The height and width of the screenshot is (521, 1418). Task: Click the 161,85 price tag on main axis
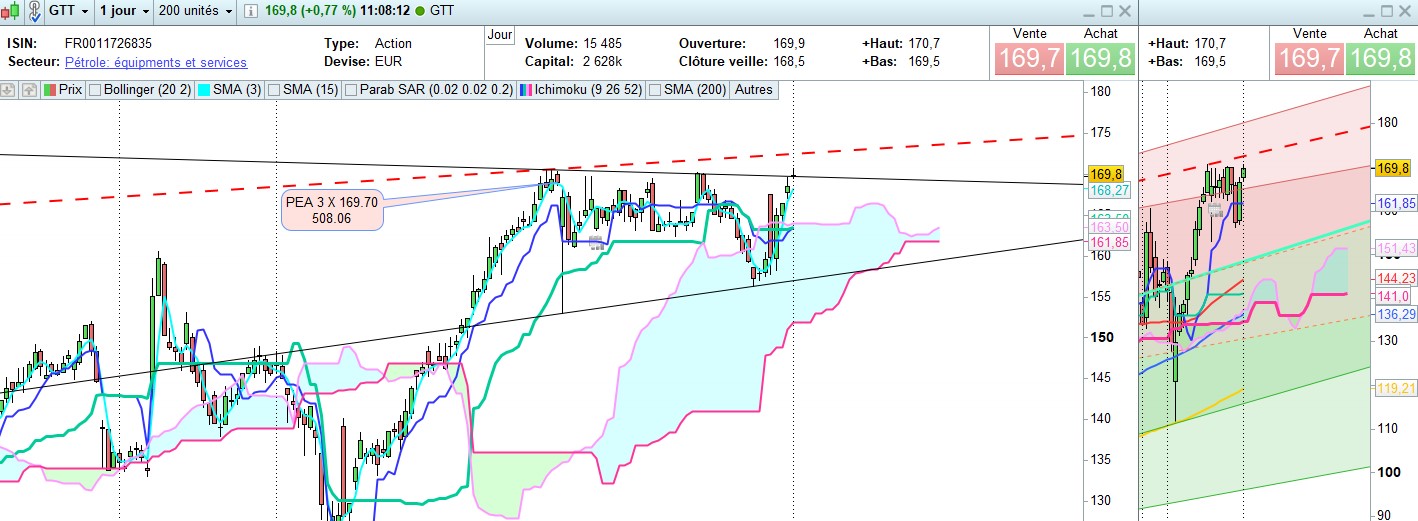point(1109,243)
